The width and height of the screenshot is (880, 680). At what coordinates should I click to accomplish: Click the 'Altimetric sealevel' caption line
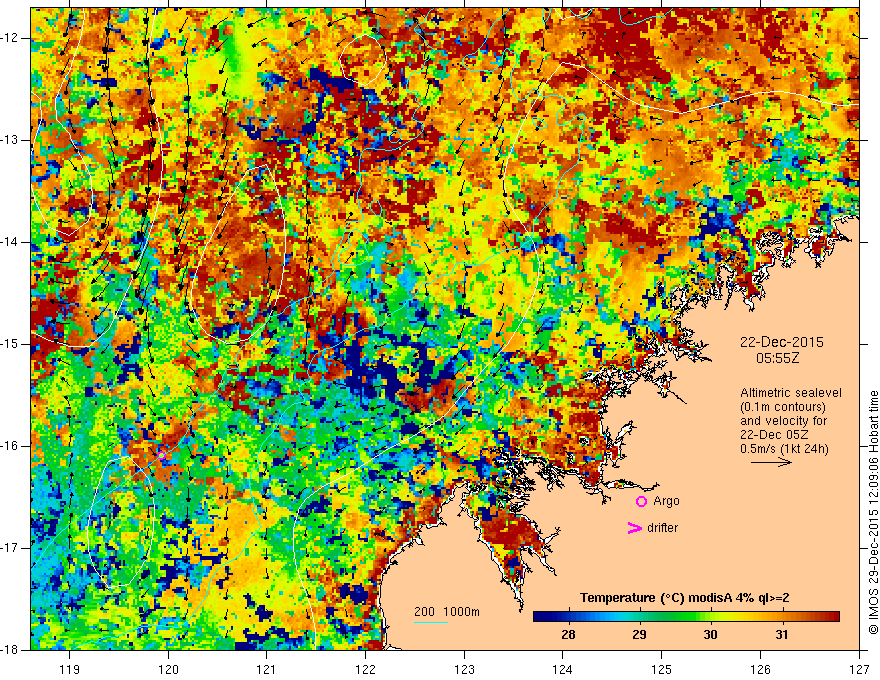click(791, 393)
